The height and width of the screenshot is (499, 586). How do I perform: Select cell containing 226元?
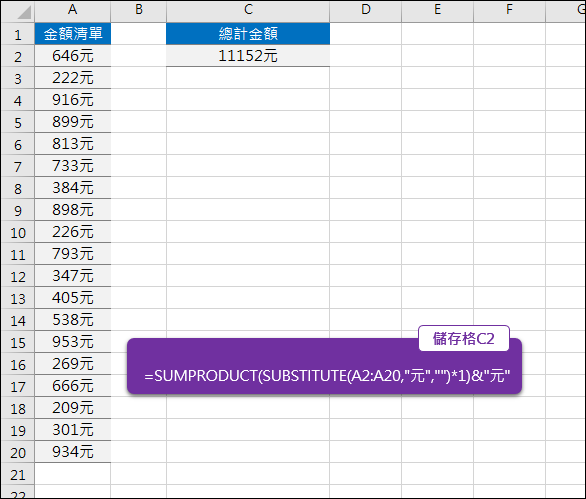(x=73, y=232)
